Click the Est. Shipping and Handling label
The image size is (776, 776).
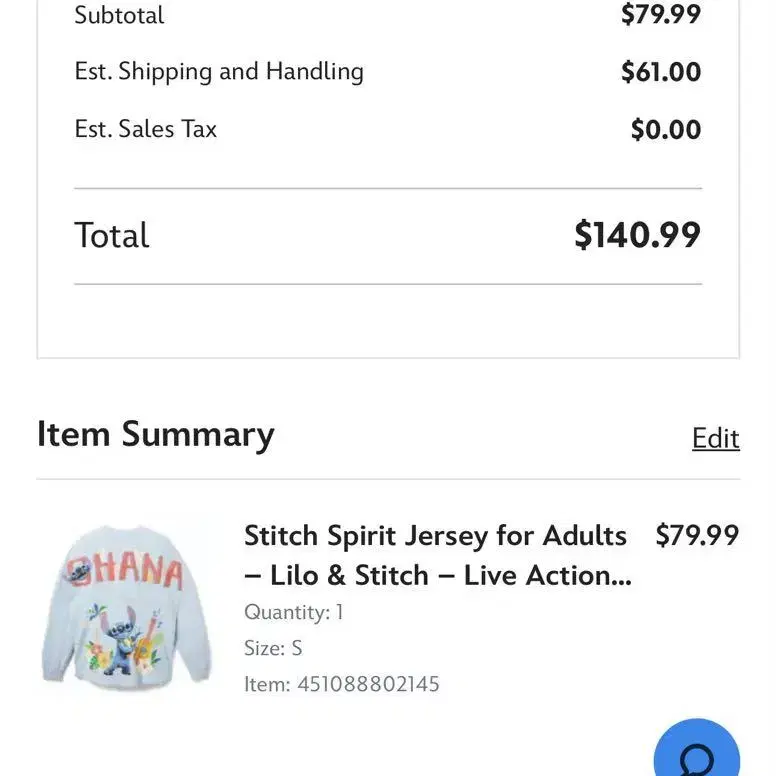[x=219, y=72]
